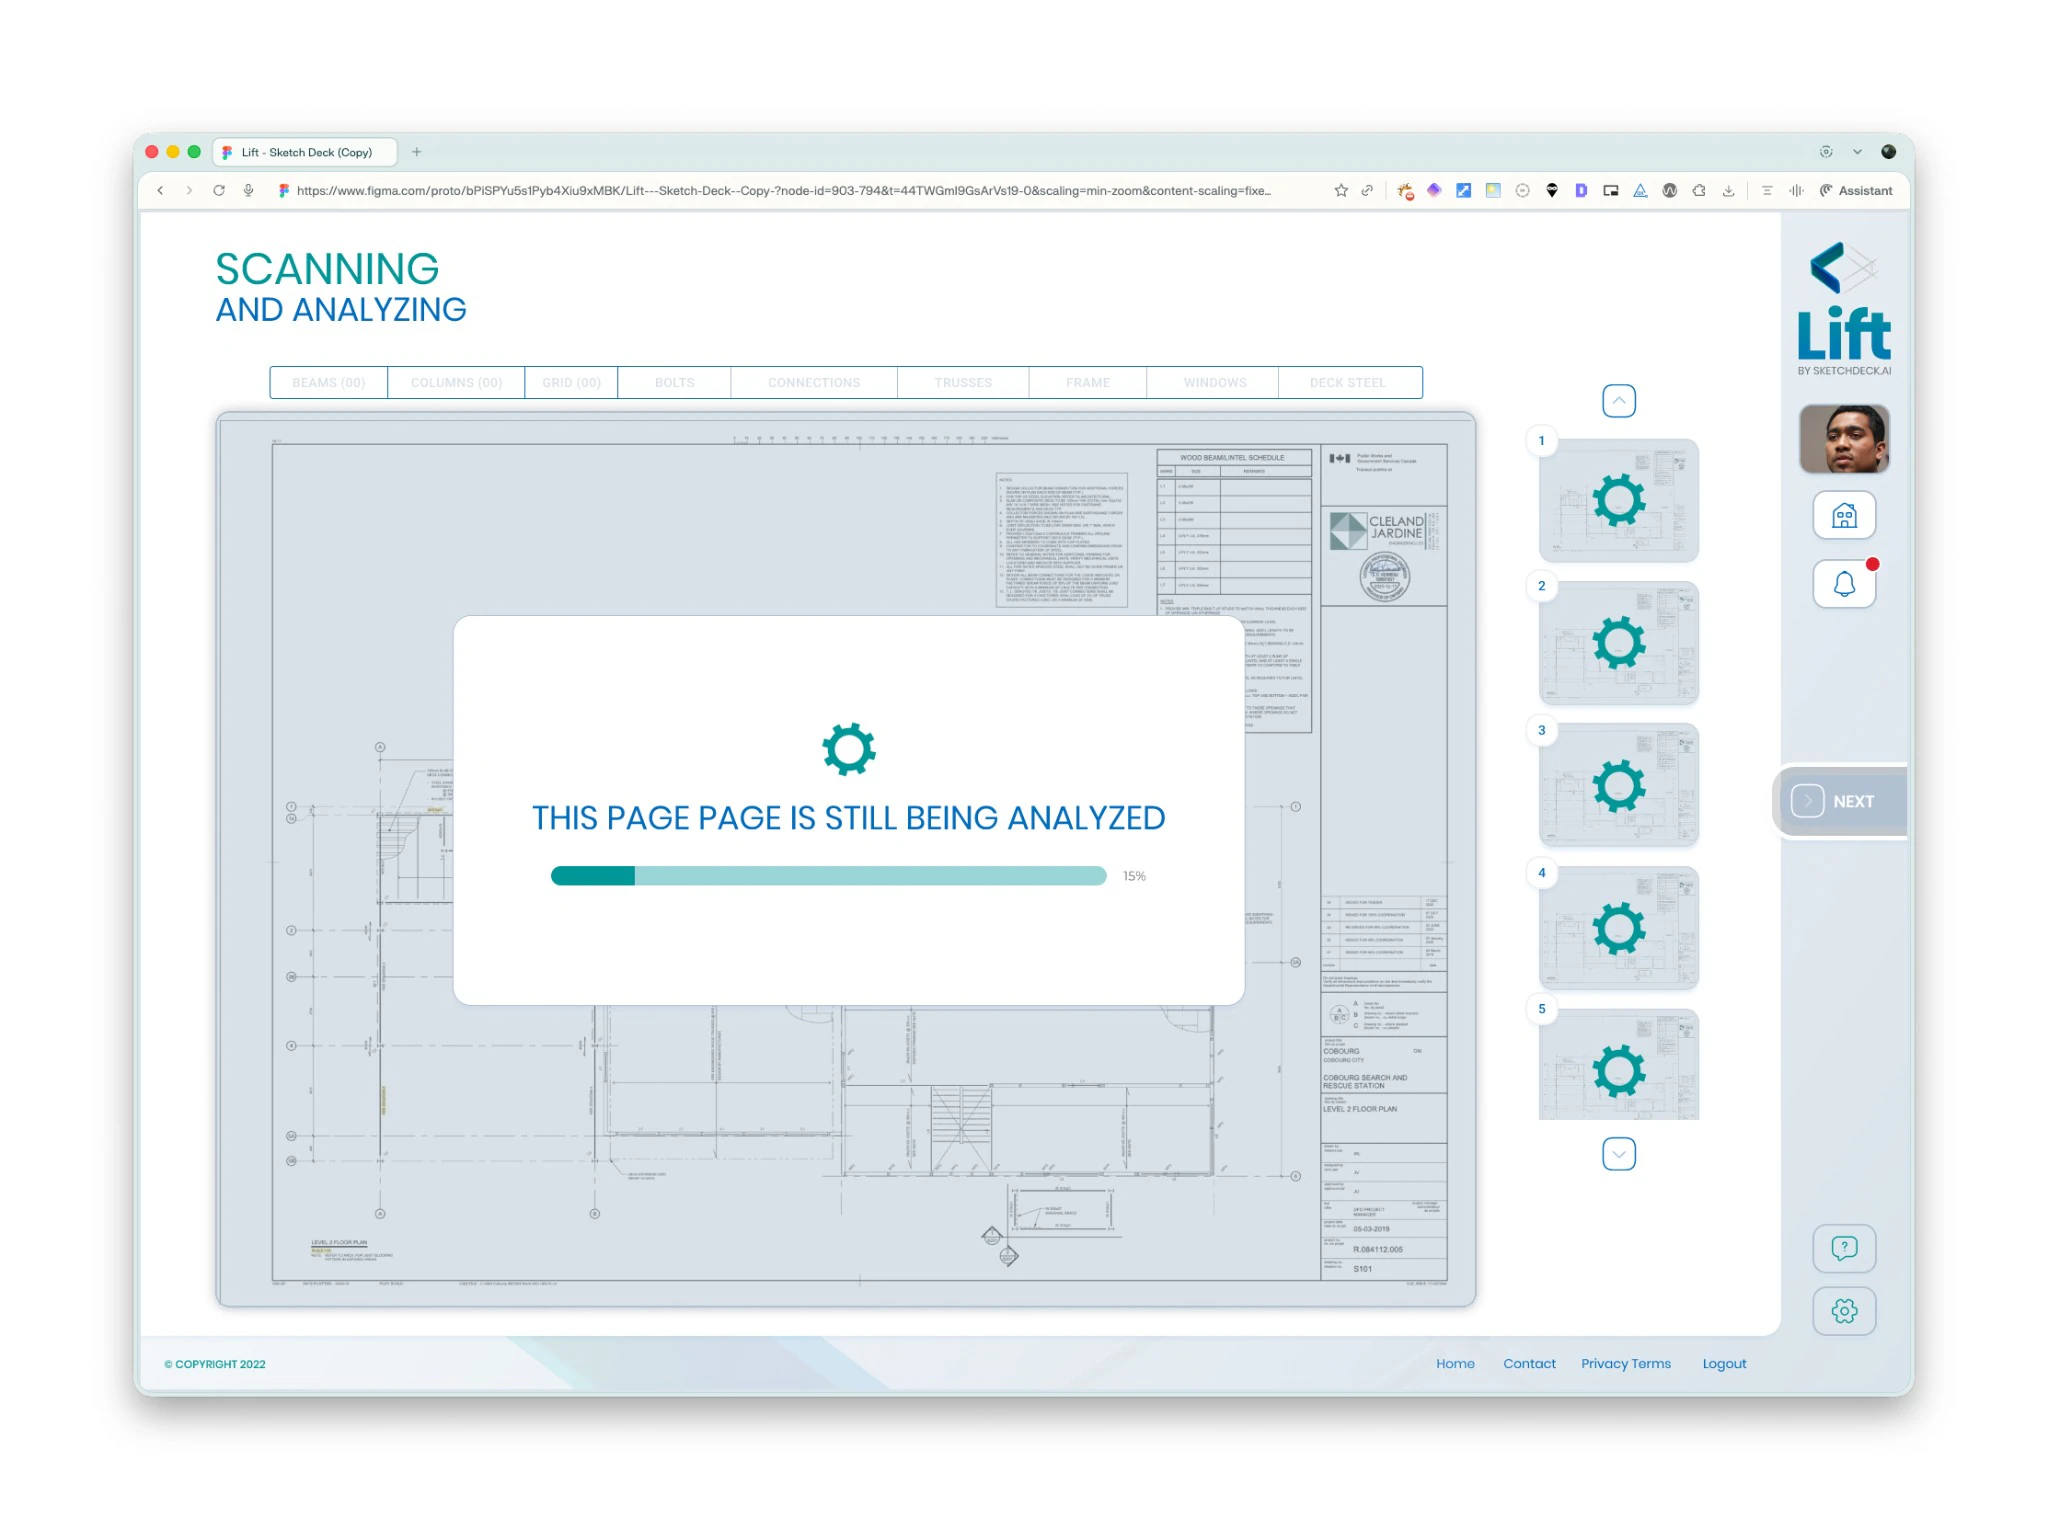Open the help question chat icon

[1844, 1248]
